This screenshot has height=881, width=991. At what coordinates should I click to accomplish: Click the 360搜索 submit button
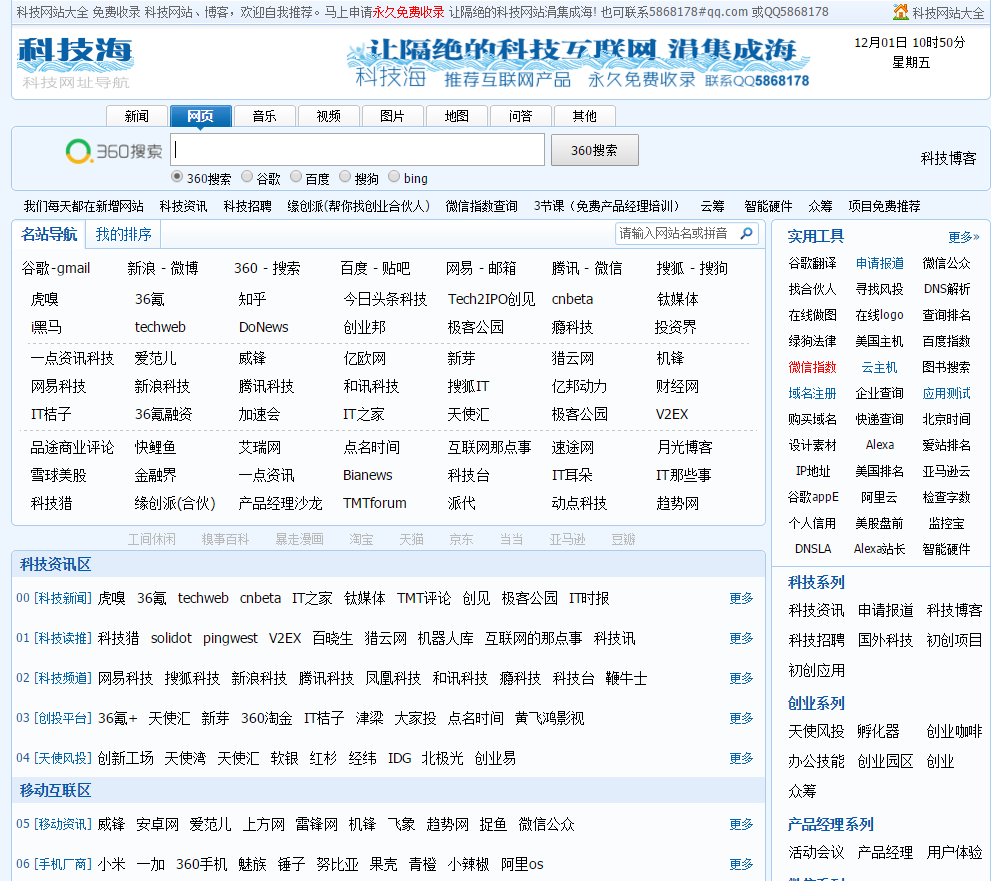point(594,150)
